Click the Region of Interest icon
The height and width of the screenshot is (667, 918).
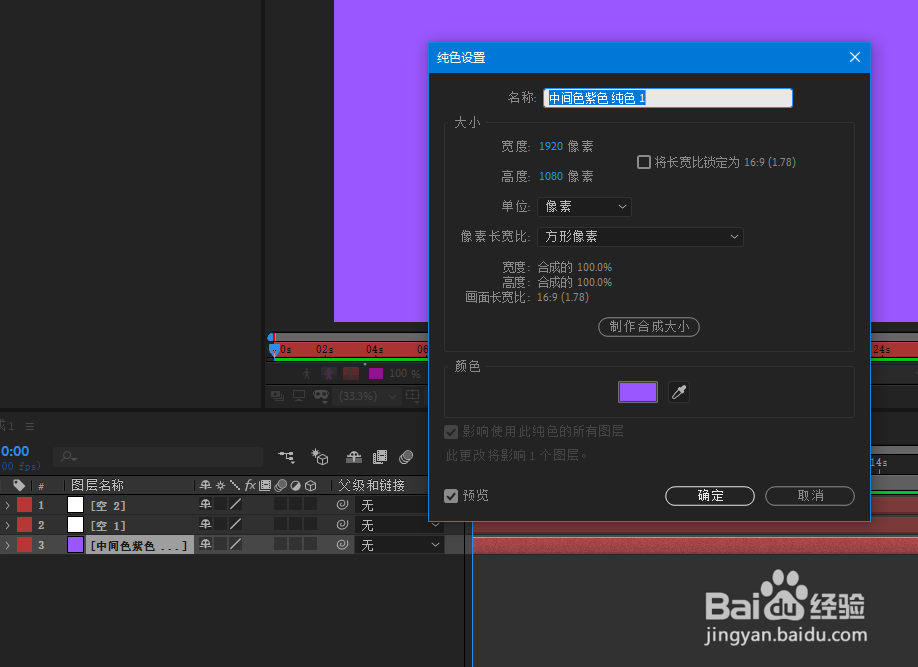click(x=412, y=396)
